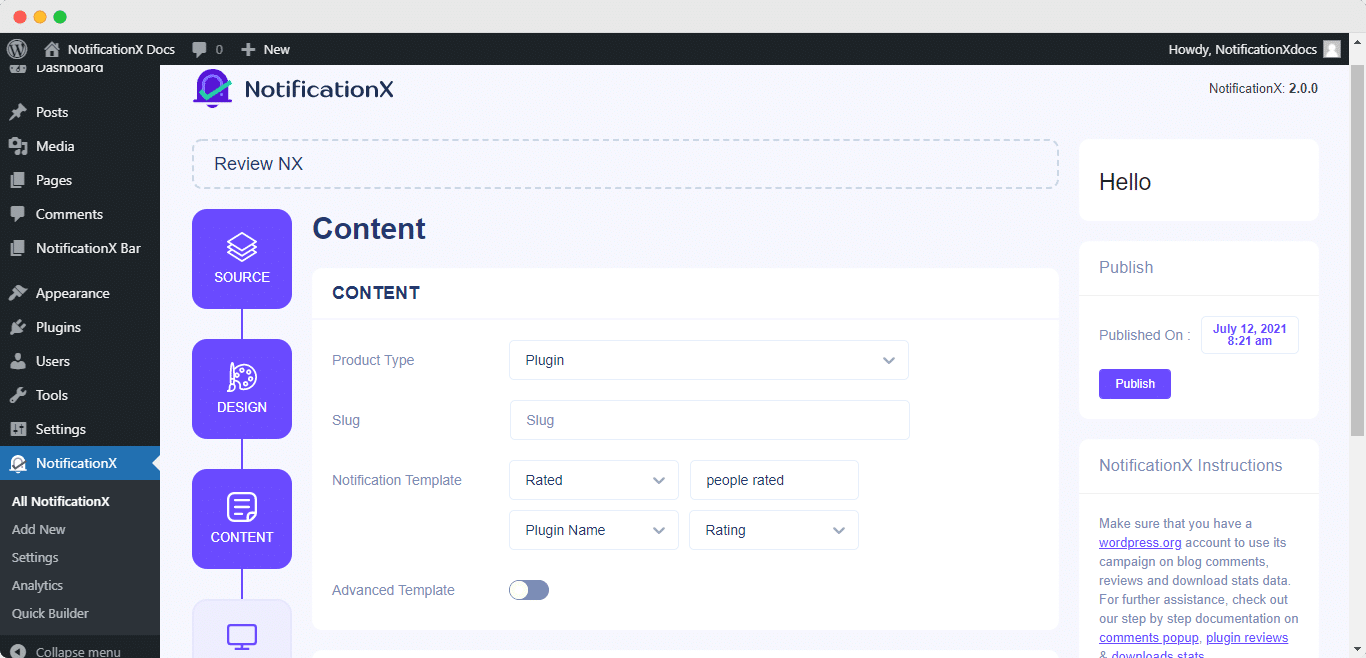Click the Posts pin icon in sidebar
This screenshot has height=658, width=1366.
[17, 112]
